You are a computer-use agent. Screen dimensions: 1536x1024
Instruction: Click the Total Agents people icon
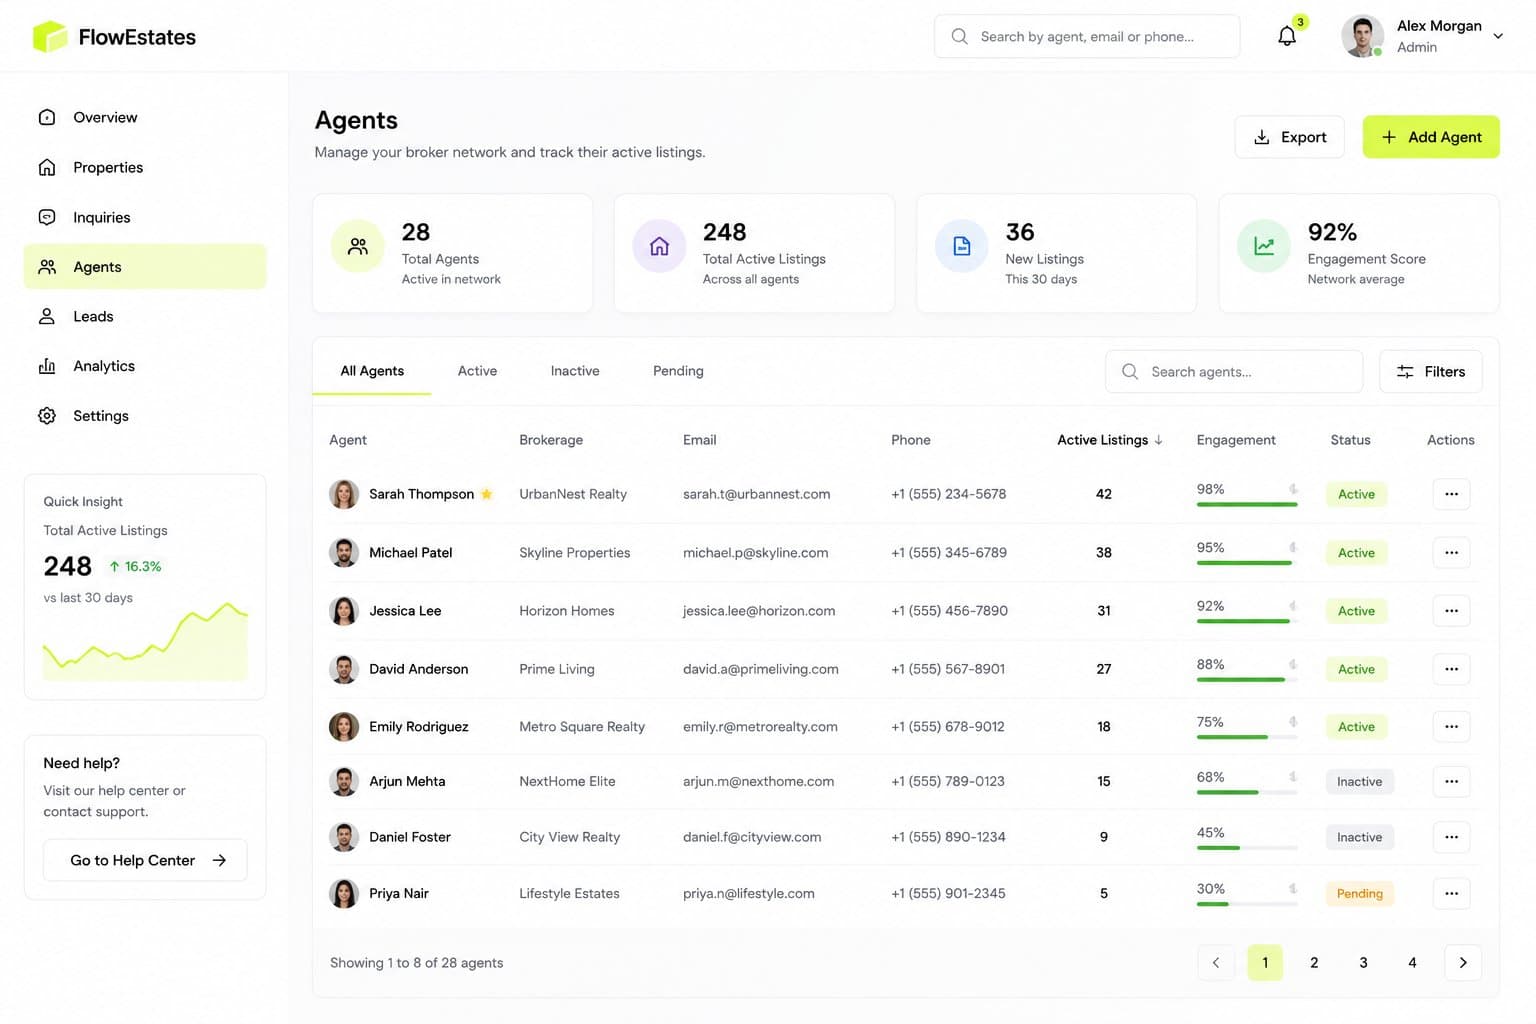pos(358,246)
